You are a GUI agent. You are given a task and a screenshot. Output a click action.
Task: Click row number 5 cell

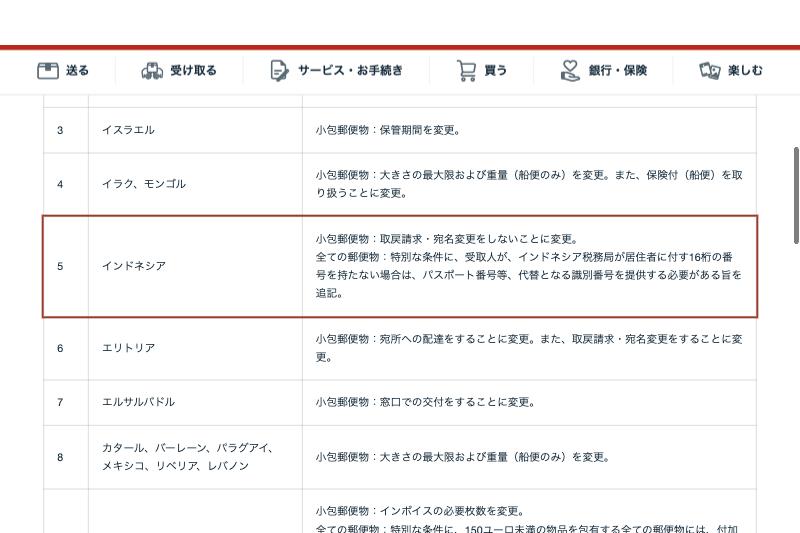point(66,266)
